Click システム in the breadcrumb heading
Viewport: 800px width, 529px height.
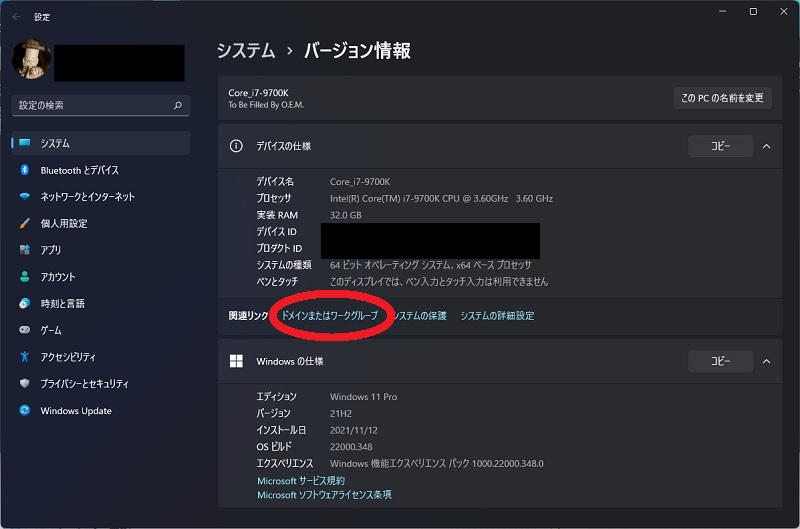246,51
